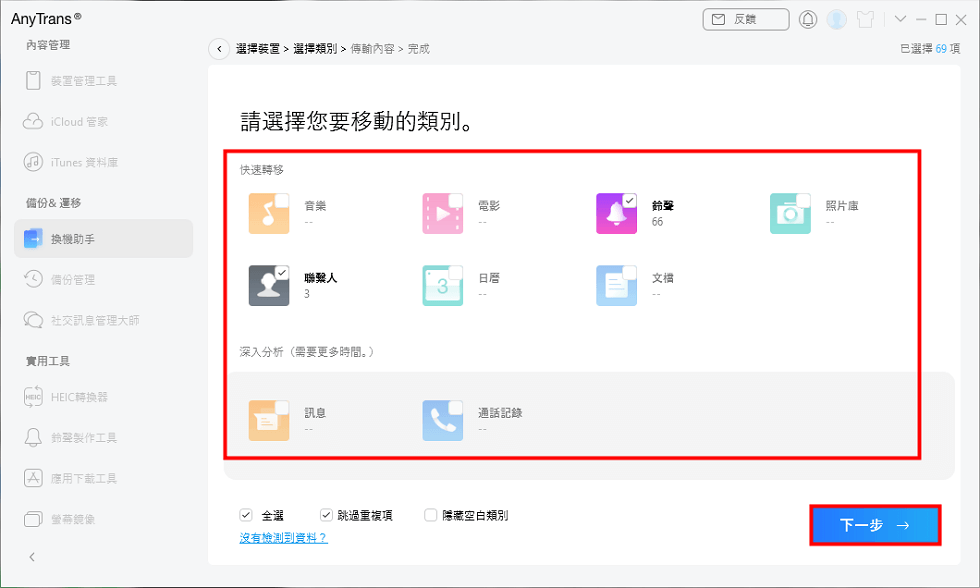Tick the 日曆 category checkbox
Image resolution: width=980 pixels, height=588 pixels.
click(x=456, y=272)
